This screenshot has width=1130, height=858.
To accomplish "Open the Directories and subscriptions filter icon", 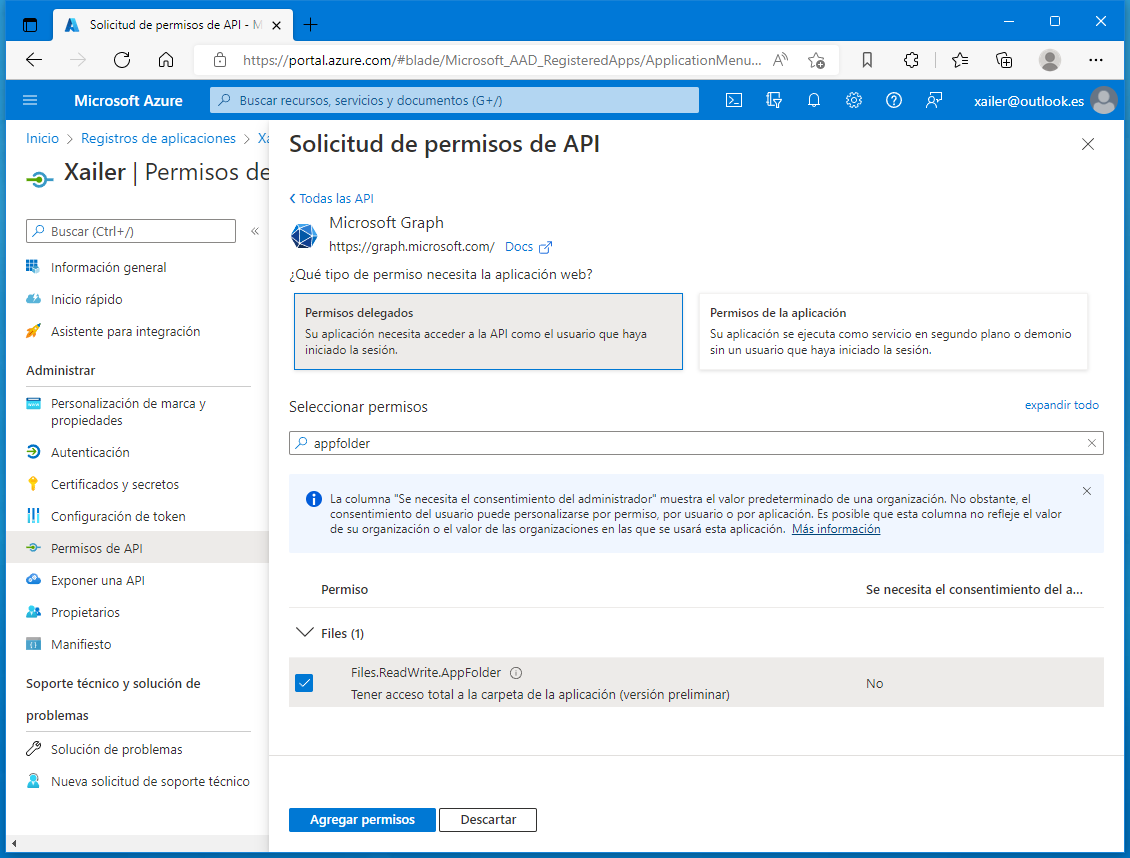I will coord(774,100).
